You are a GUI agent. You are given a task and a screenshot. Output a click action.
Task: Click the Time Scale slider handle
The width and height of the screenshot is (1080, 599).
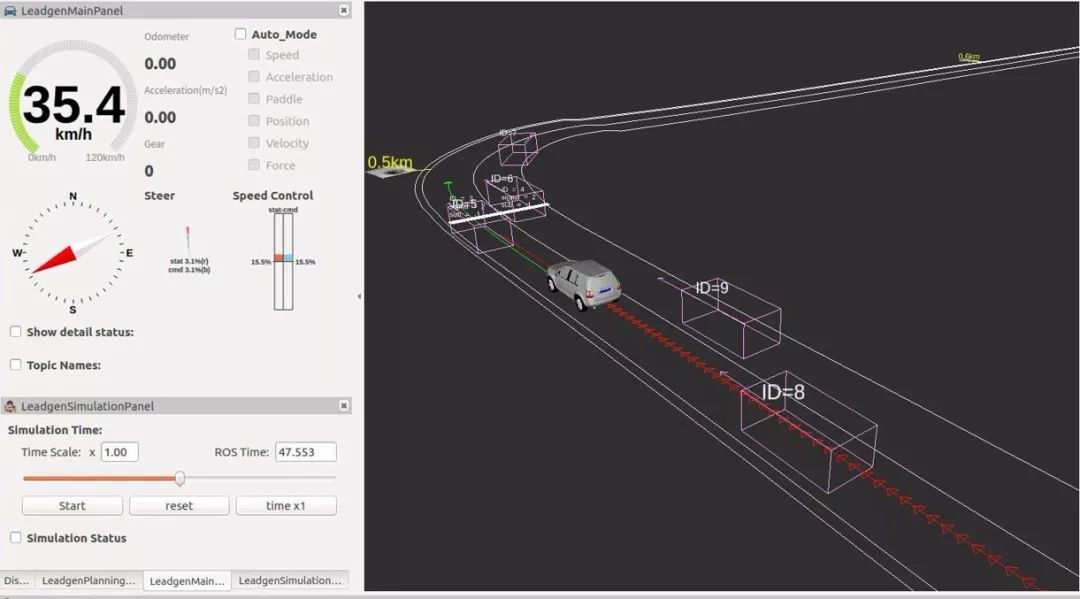tap(180, 478)
